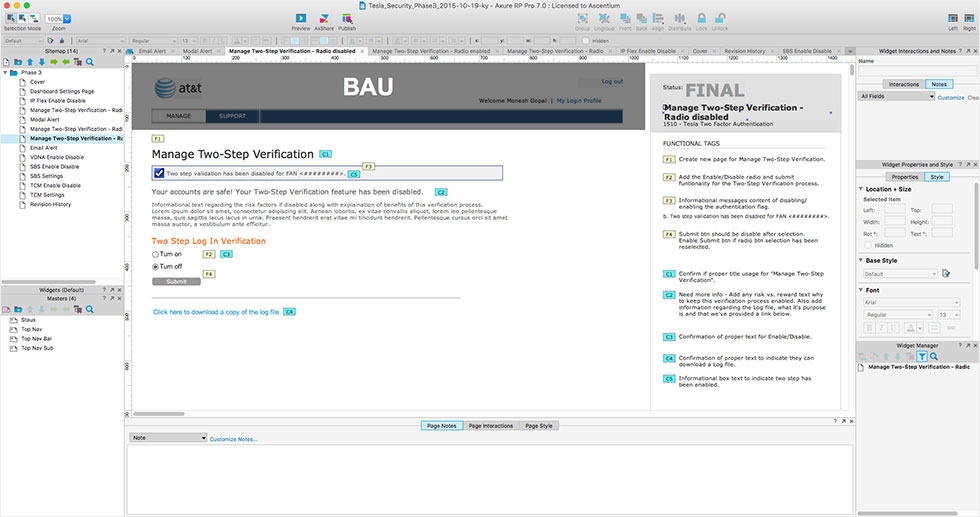Click the Group widgets icon

pos(582,19)
